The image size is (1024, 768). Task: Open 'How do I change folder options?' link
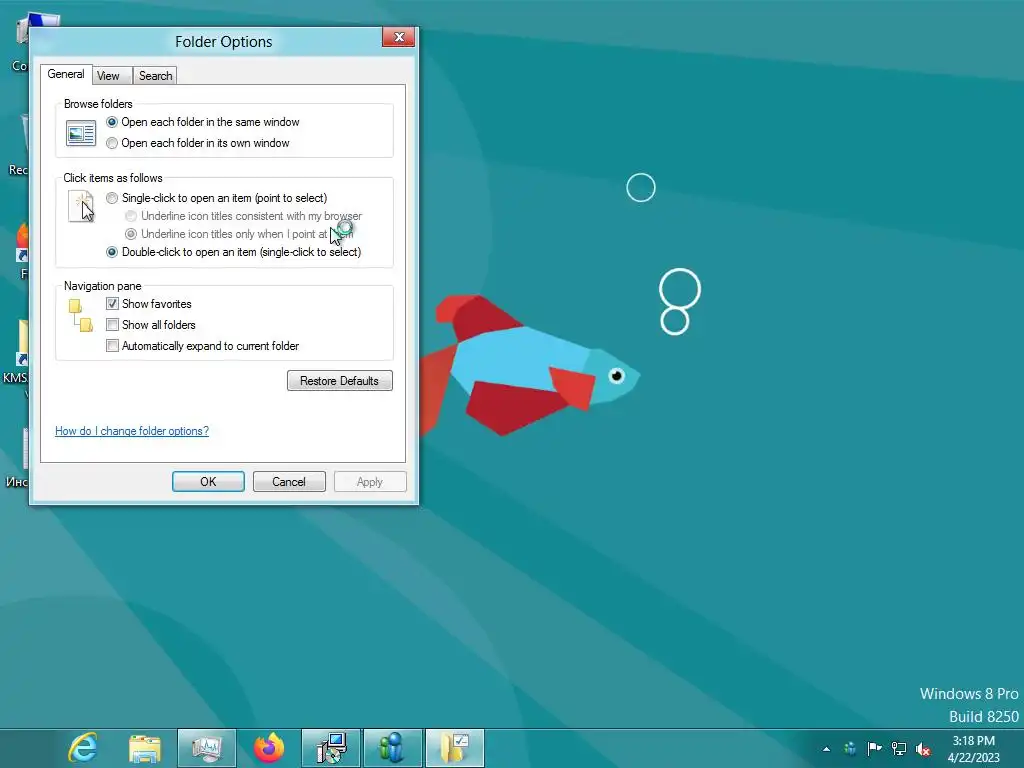tap(132, 431)
